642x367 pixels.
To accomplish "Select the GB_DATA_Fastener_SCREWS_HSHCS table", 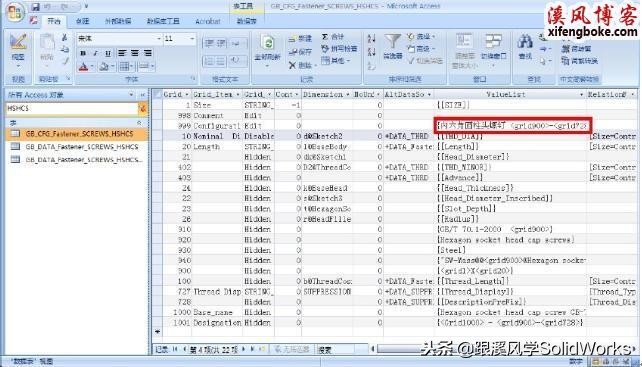I will pyautogui.click(x=76, y=147).
